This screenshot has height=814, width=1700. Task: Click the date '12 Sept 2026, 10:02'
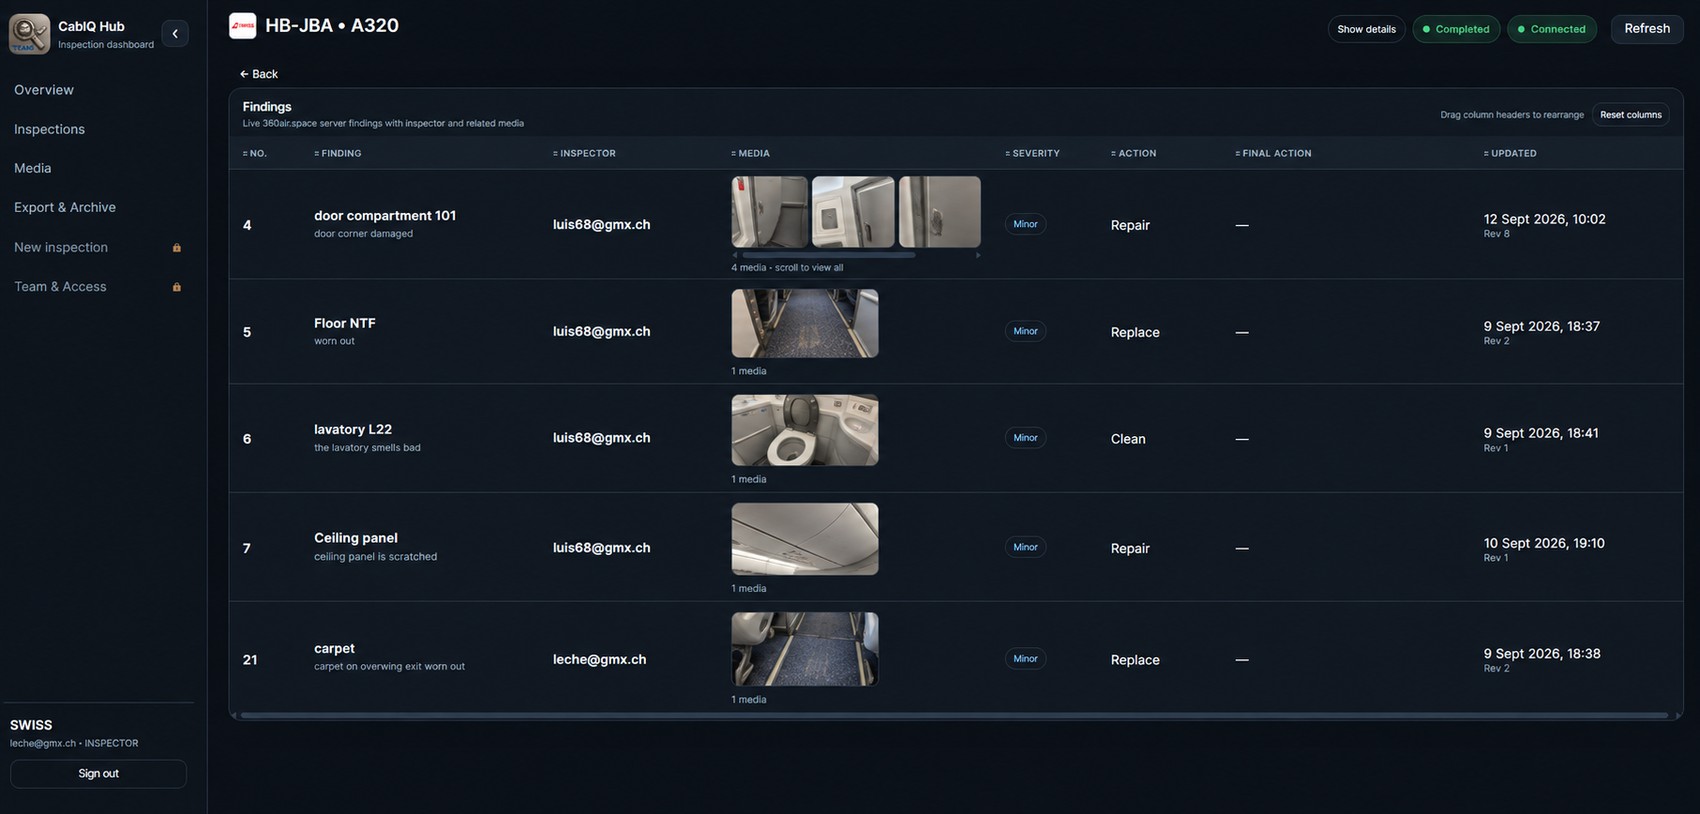coord(1545,219)
